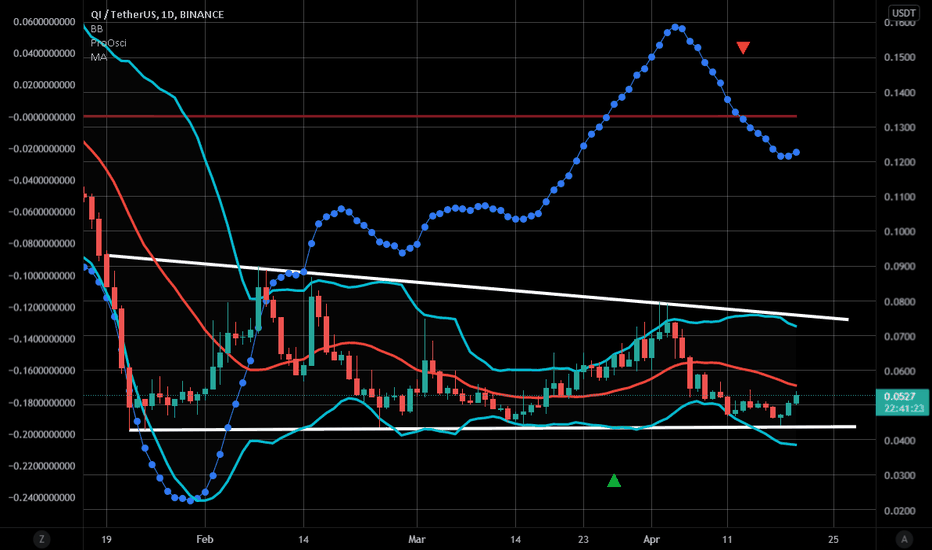This screenshot has height=550, width=932.
Task: Select the BB indicator label
Action: tap(96, 29)
